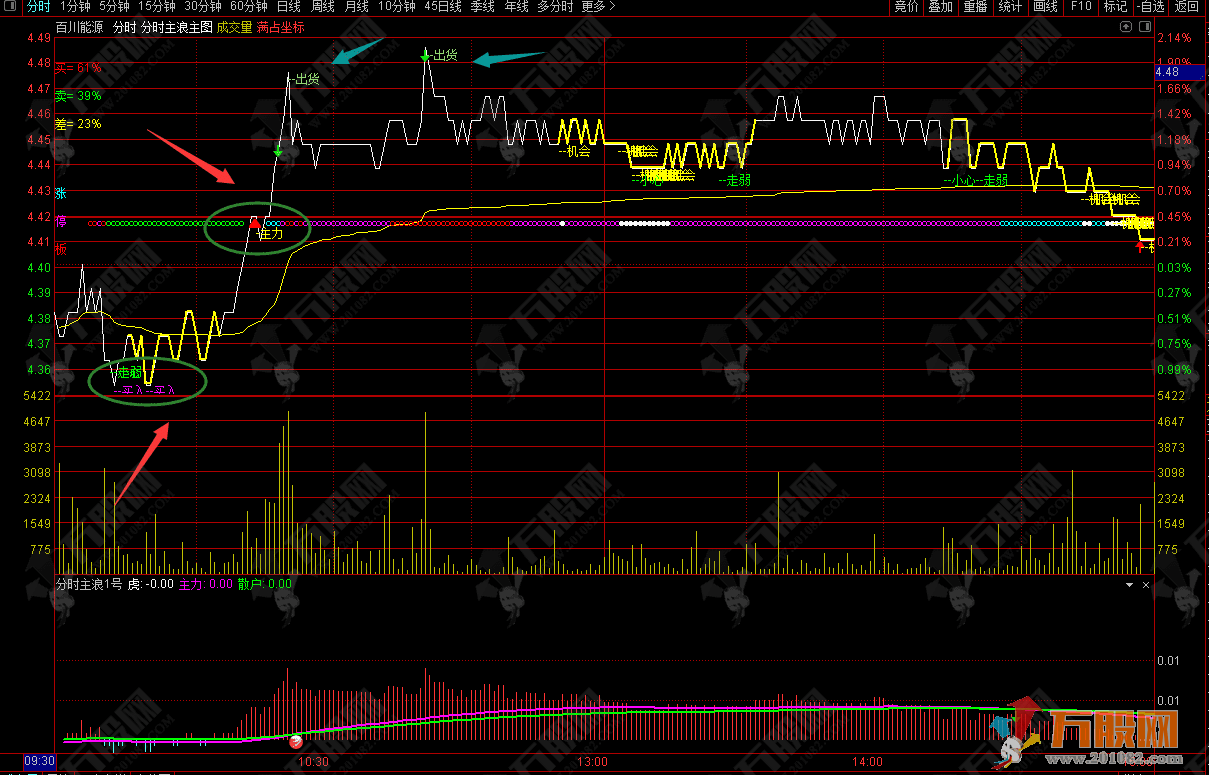Screen dimensions: 1209x775
Task: Click the 分时主浪1号 indicator name
Action: point(89,584)
